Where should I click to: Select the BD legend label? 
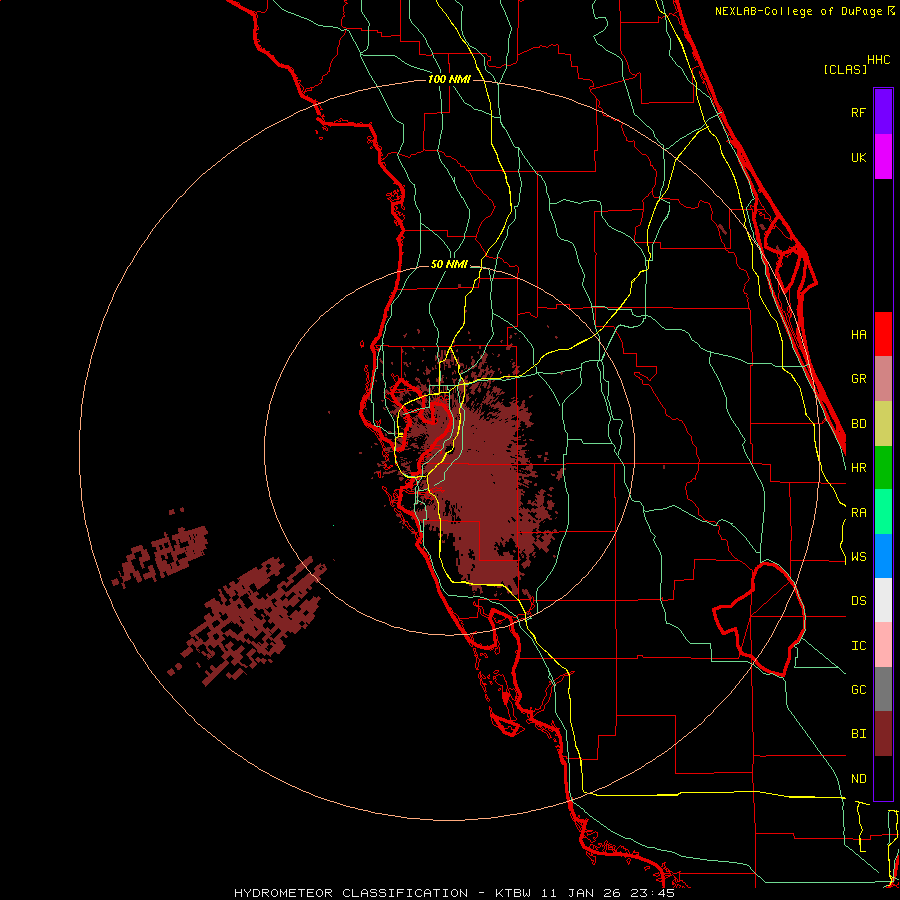click(858, 424)
